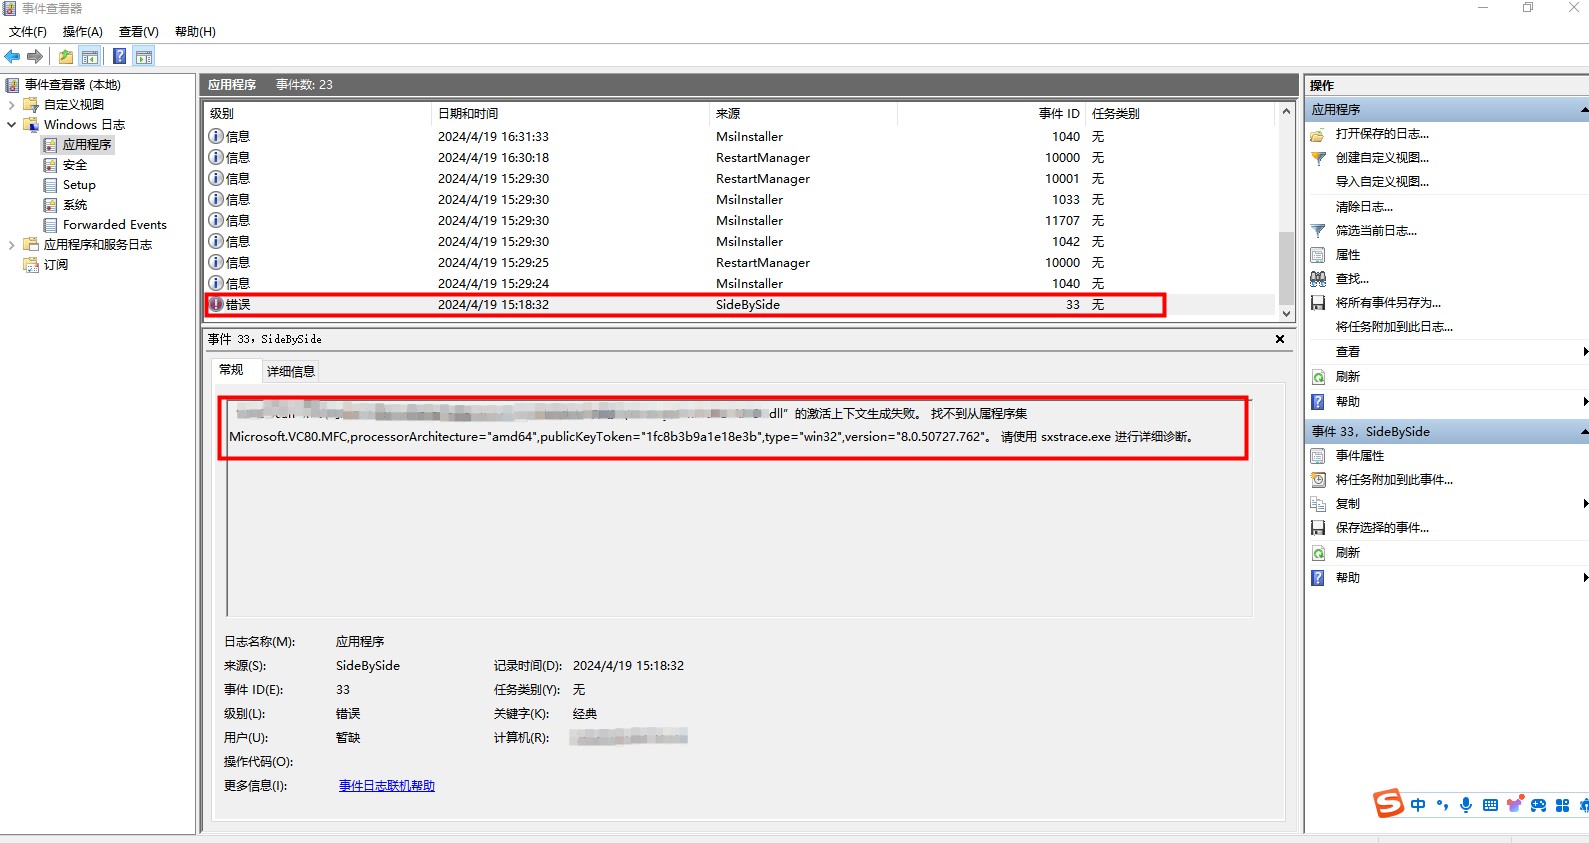Click 查找 binoculars action
Screen dimensions: 1589x843
point(1352,278)
